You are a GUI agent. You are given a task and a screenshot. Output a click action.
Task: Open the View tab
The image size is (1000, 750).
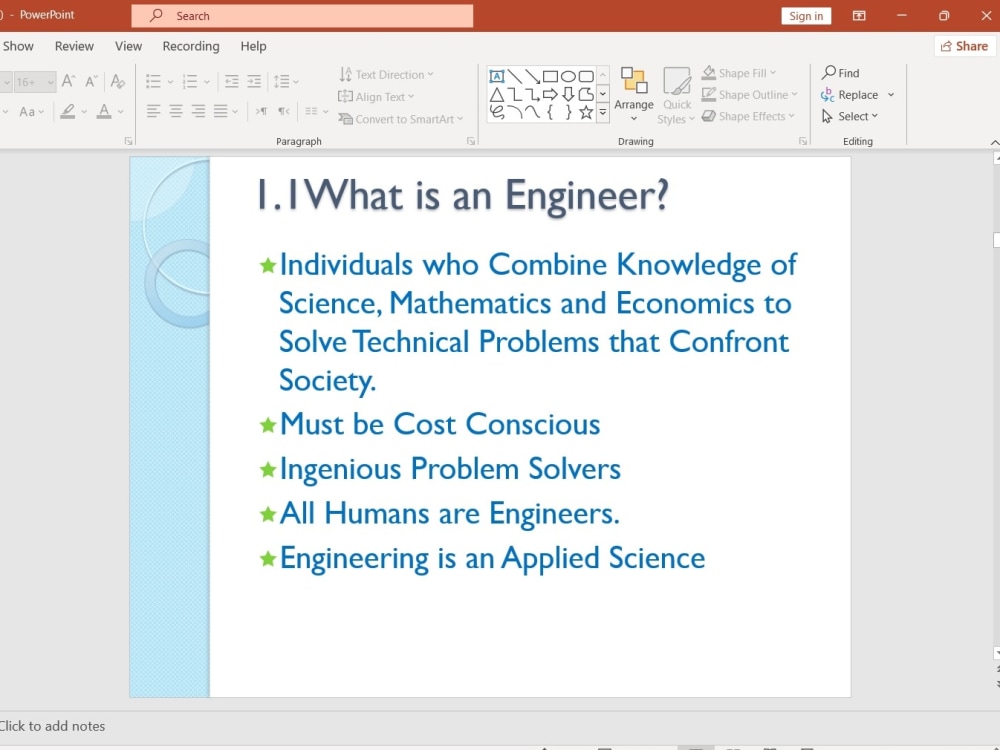[128, 46]
